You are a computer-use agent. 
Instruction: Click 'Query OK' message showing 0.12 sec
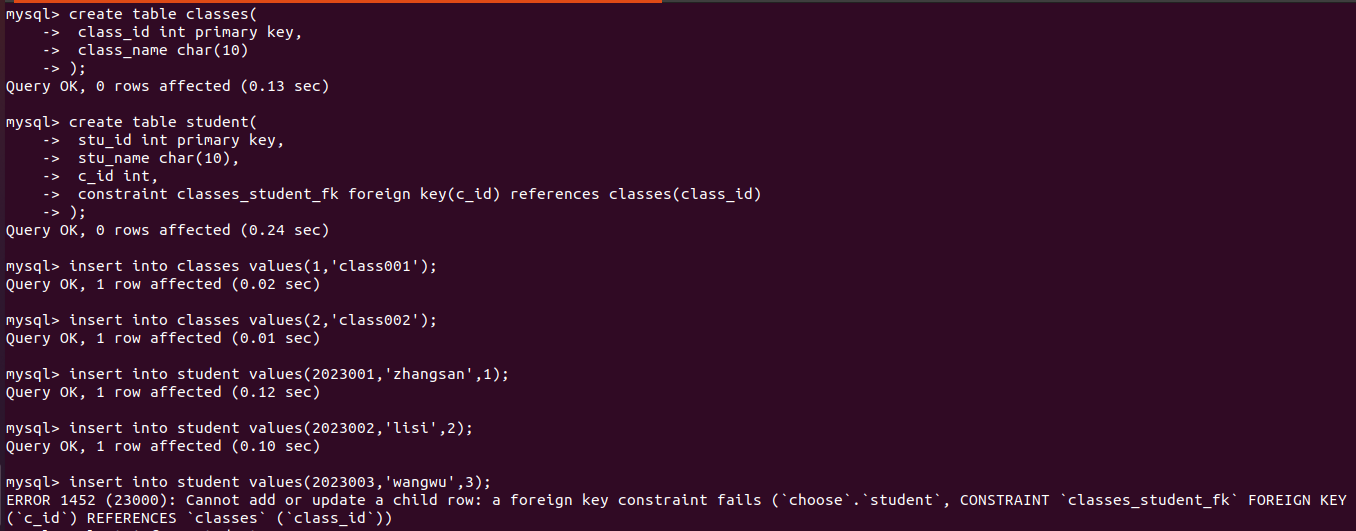click(163, 392)
